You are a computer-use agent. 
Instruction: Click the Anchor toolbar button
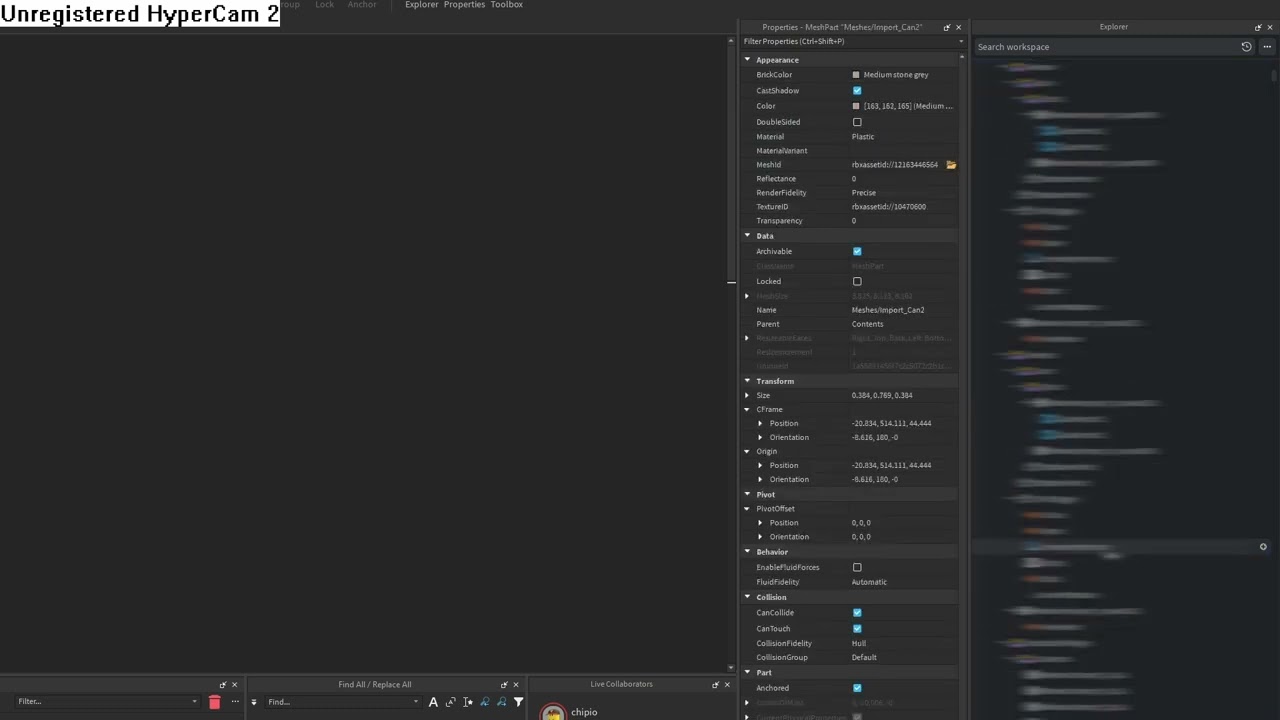362,4
